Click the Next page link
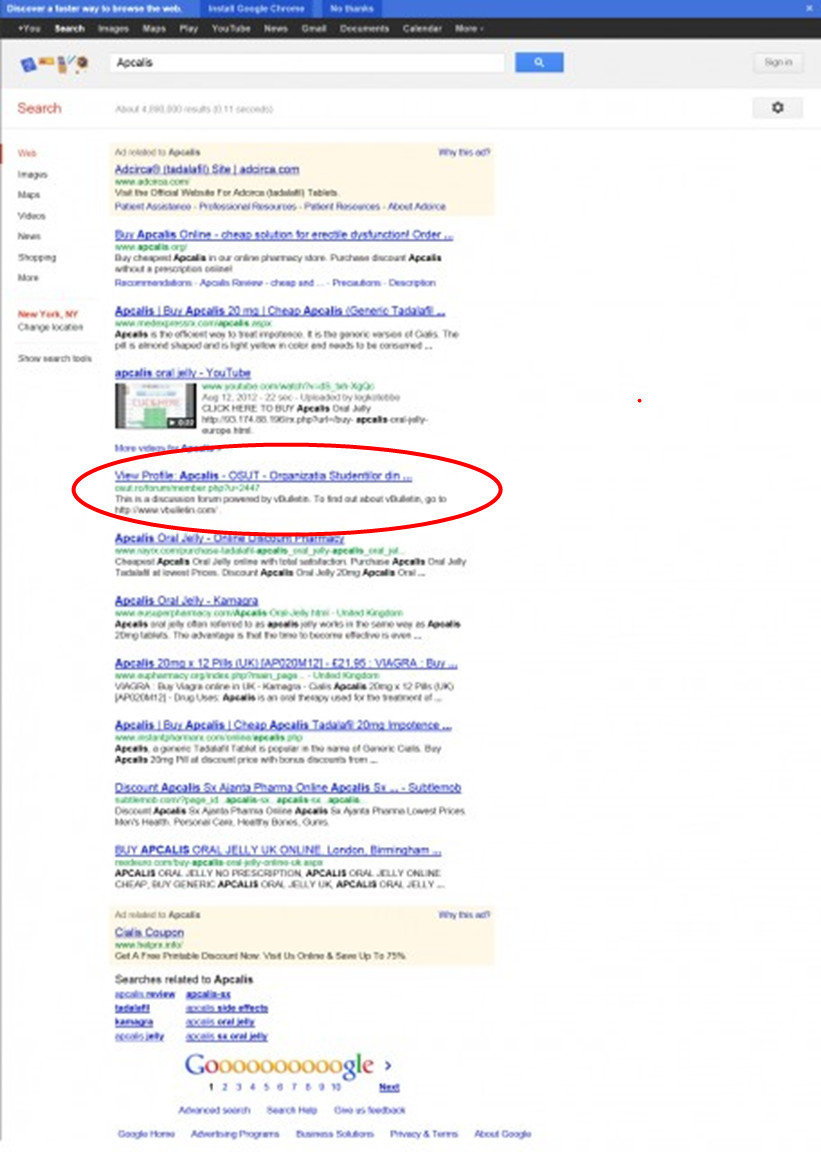Screen dimensions: 821x1152 click(x=389, y=1087)
